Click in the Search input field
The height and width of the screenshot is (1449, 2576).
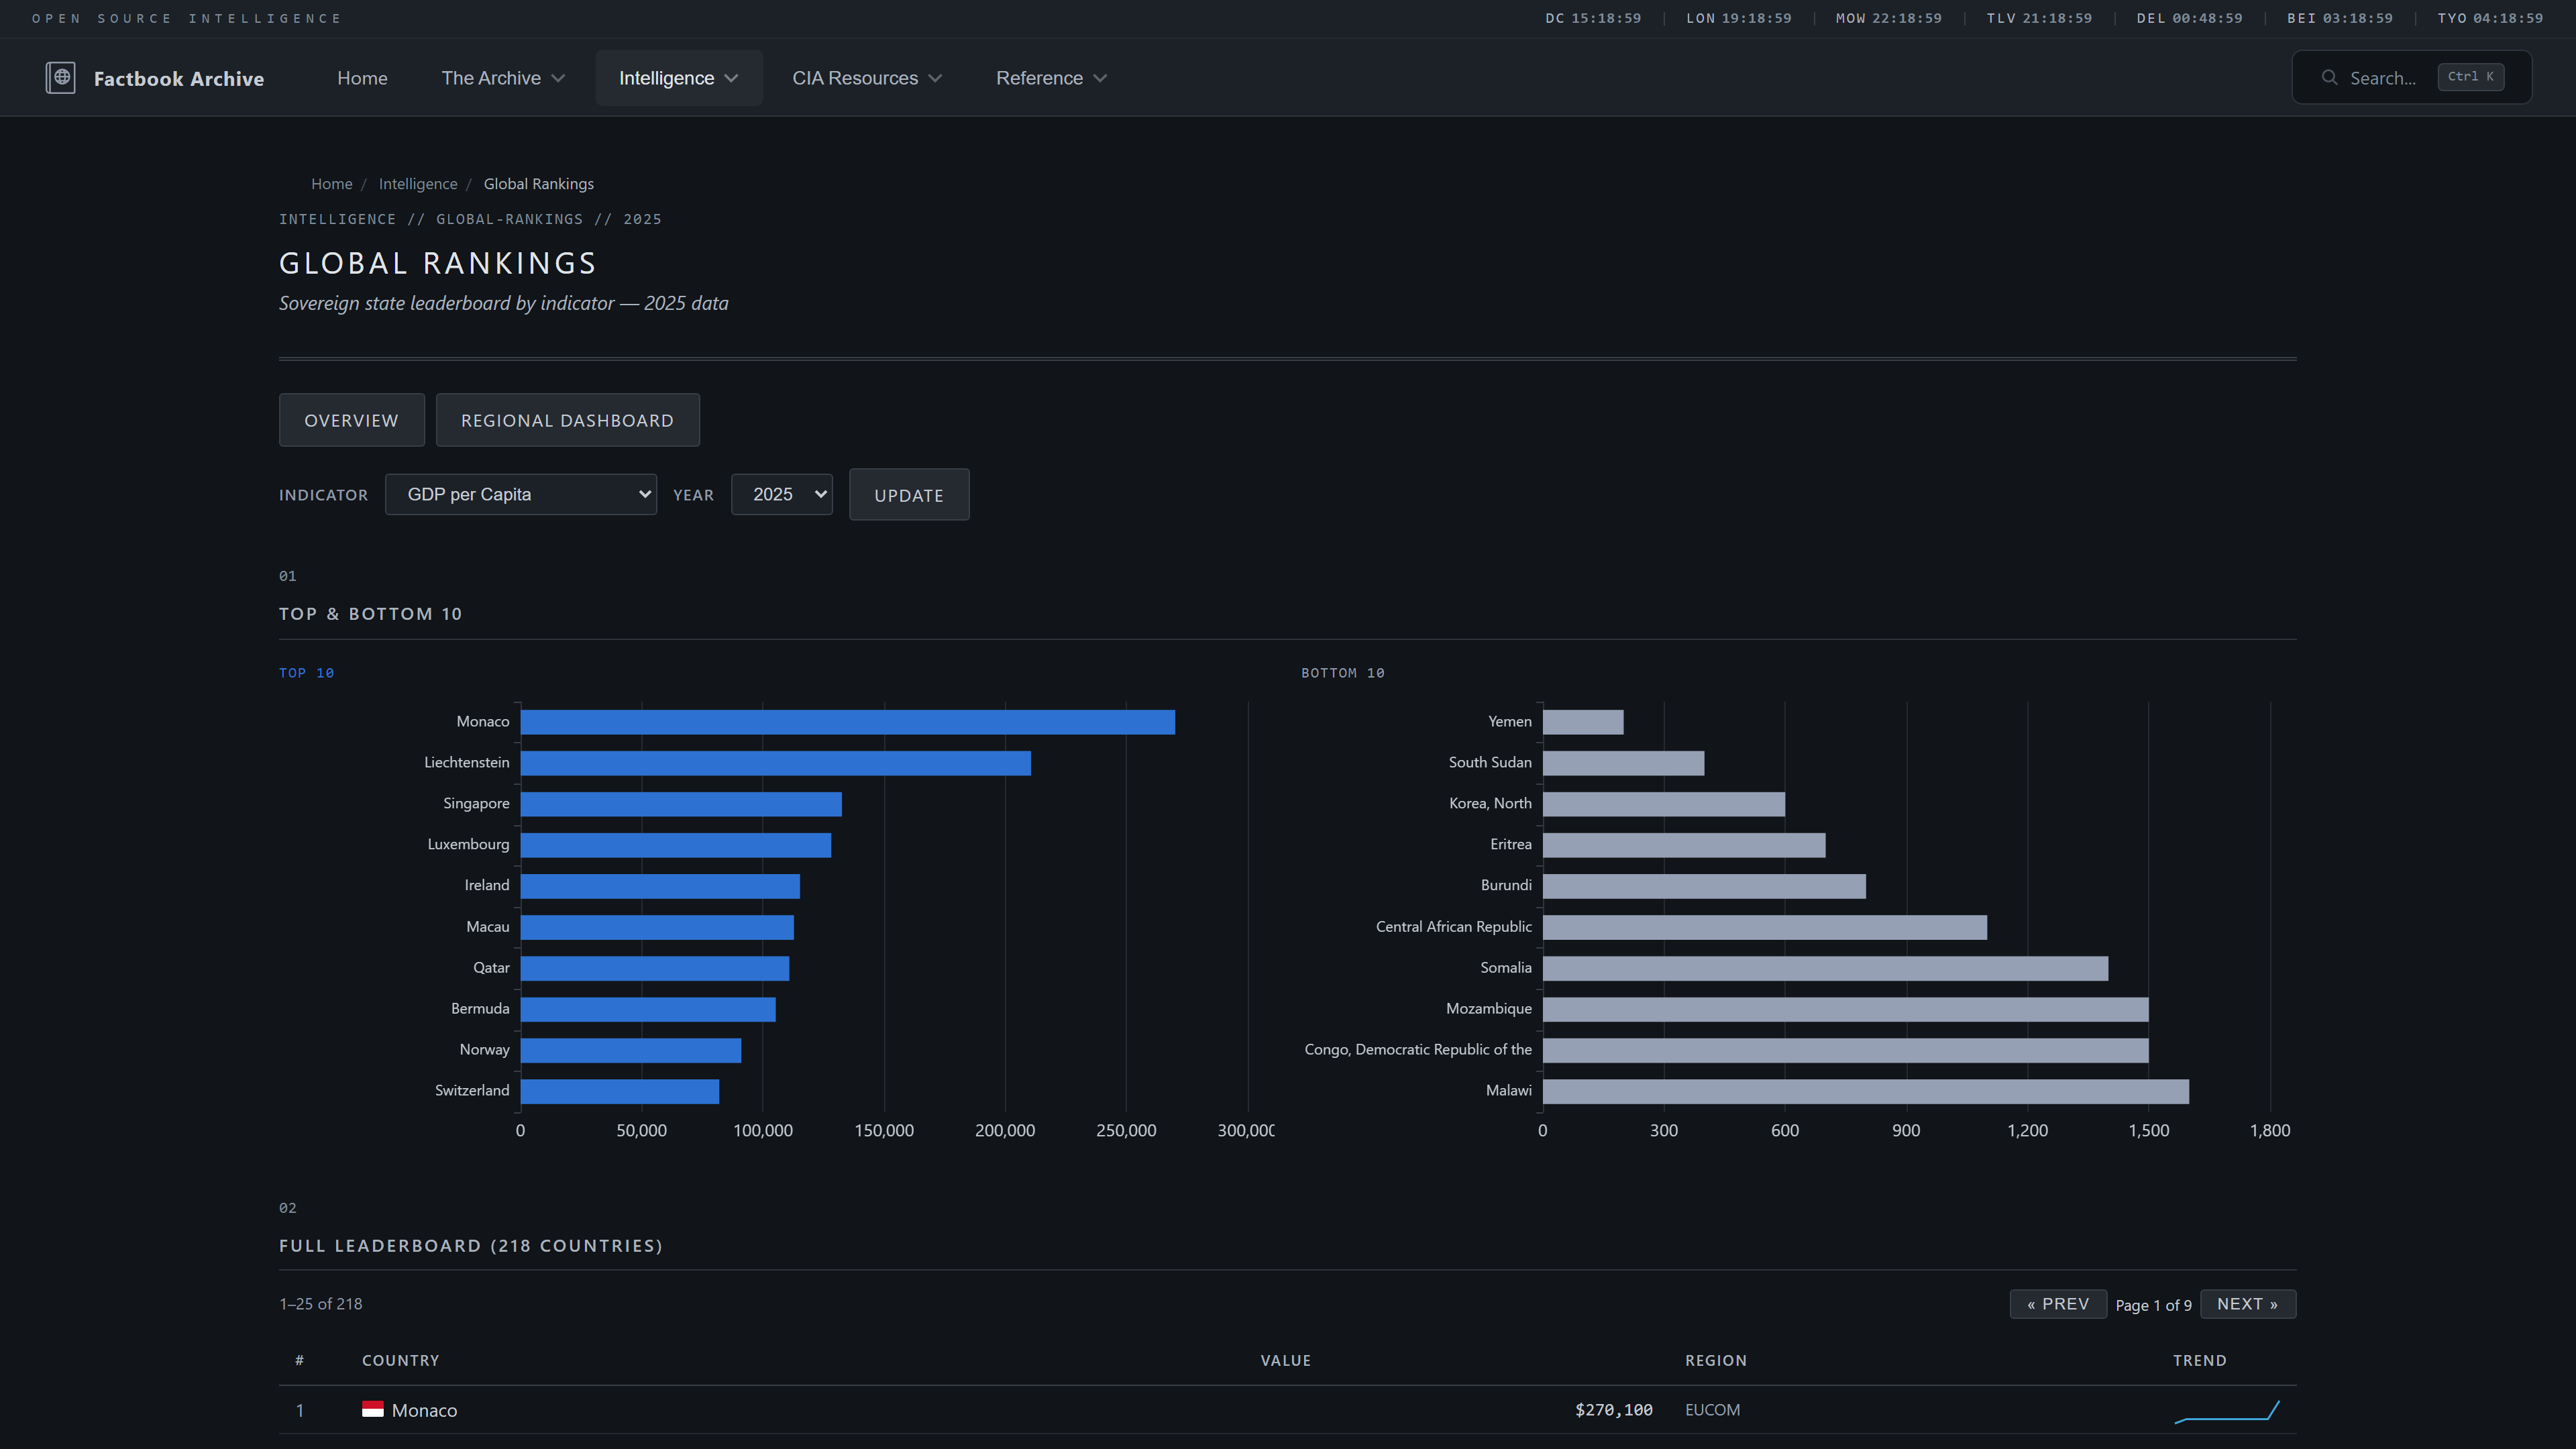point(2382,78)
